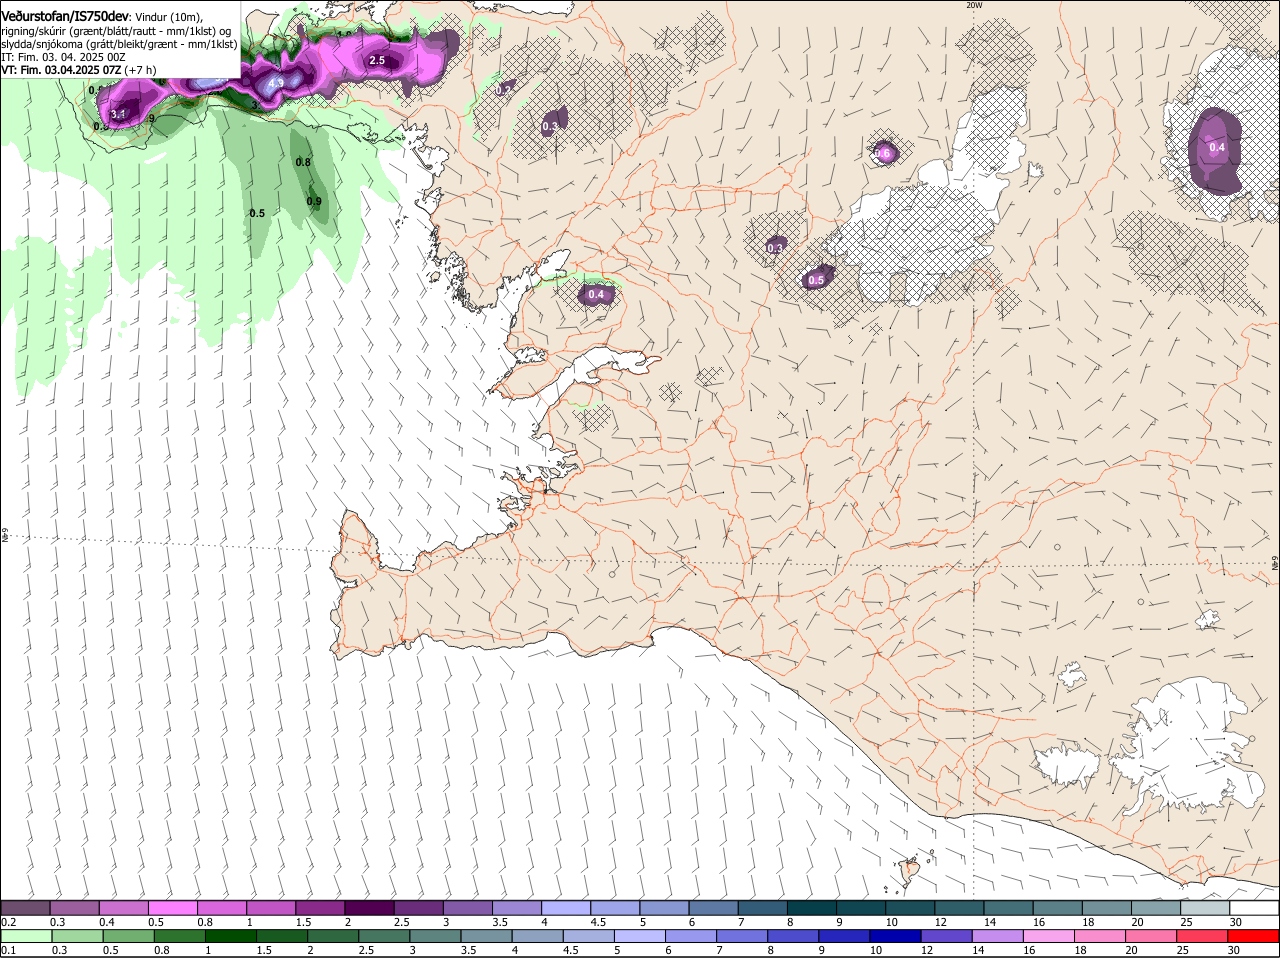The width and height of the screenshot is (1280, 958).
Task: Click the '(+7 h)' forecast offset text
Action: coord(141,70)
